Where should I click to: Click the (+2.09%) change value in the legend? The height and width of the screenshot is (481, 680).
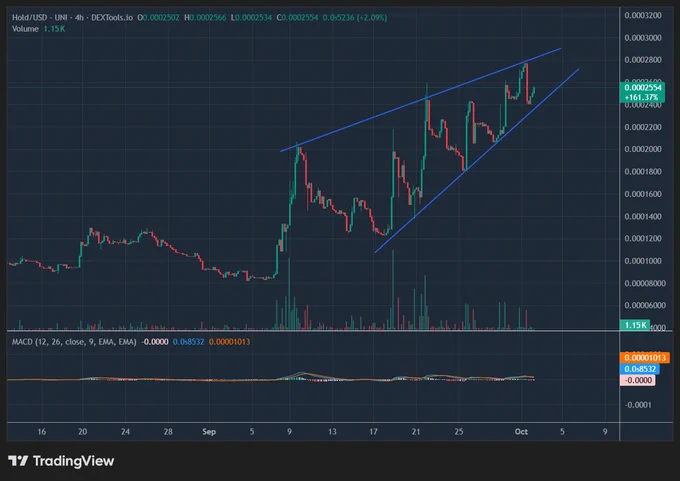pos(371,18)
